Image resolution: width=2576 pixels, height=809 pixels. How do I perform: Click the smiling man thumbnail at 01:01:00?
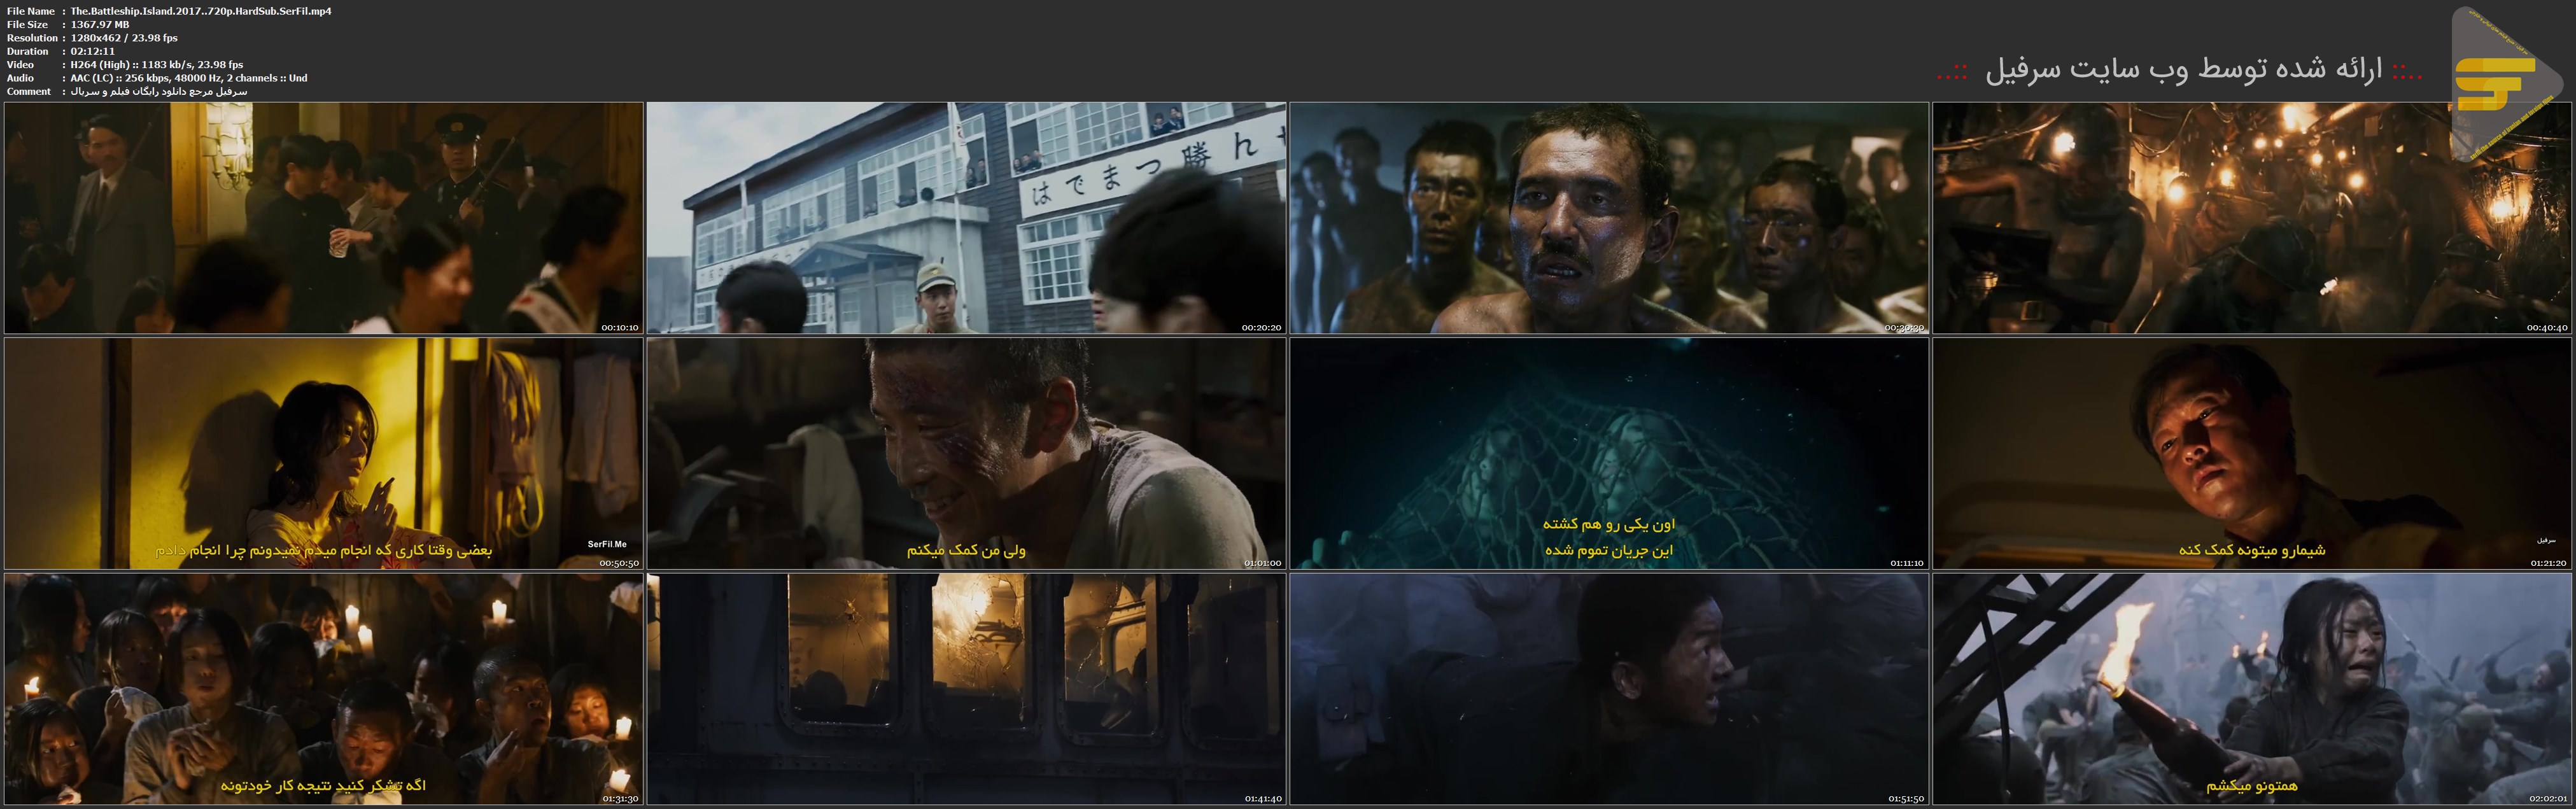pyautogui.click(x=966, y=453)
